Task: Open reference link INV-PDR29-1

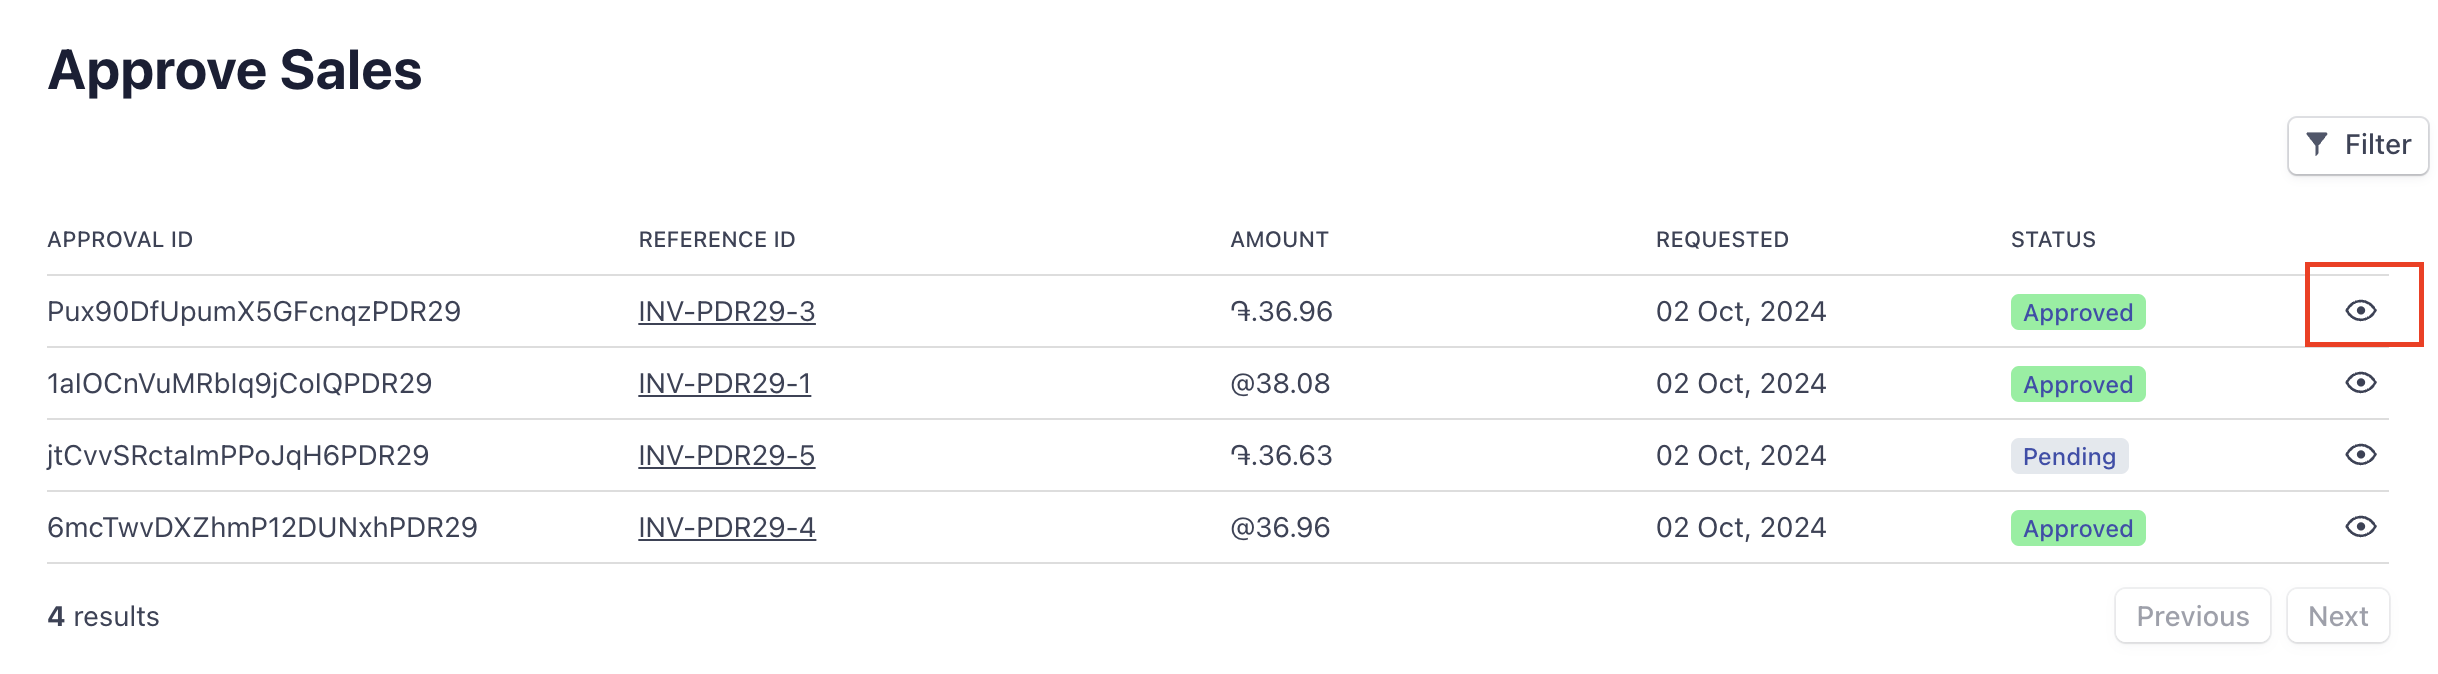Action: coord(725,384)
